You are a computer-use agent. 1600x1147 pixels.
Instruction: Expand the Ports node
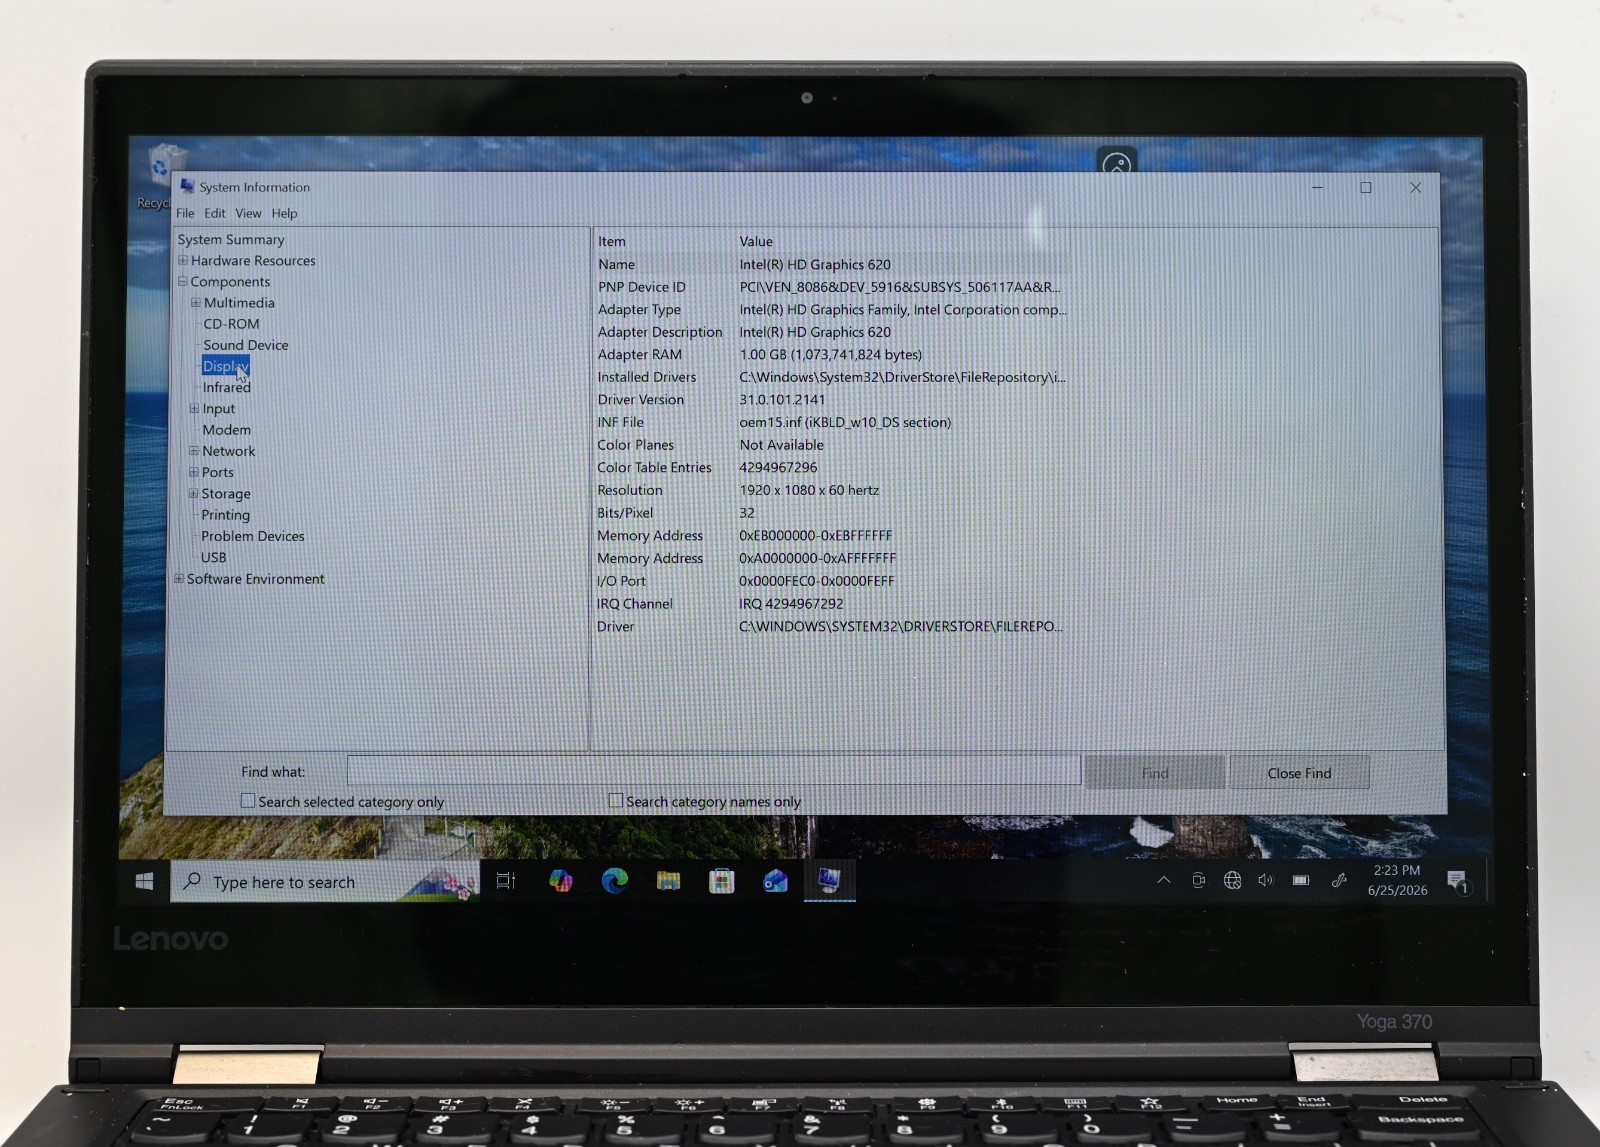coord(194,472)
